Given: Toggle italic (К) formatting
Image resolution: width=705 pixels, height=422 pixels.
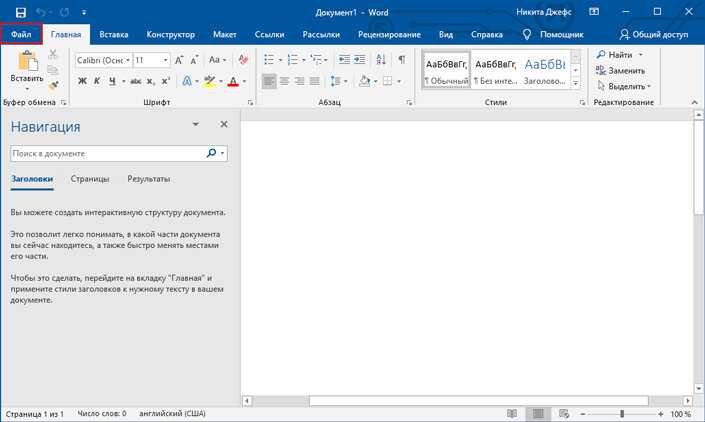Looking at the screenshot, I should point(97,81).
